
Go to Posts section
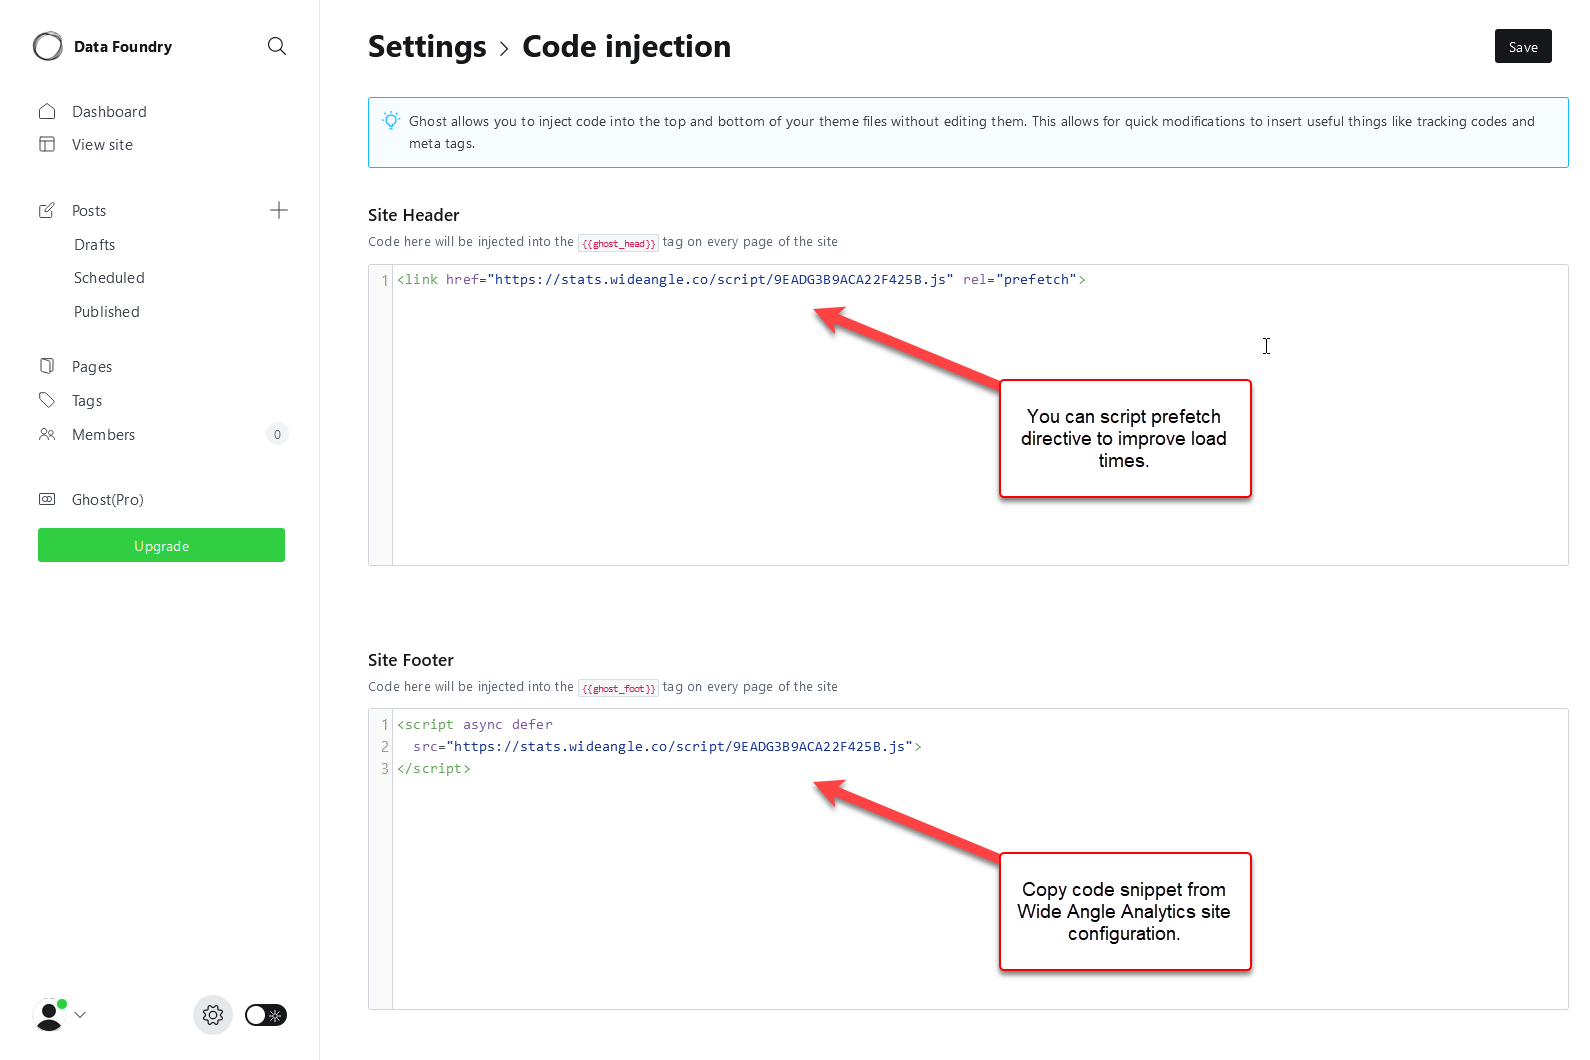click(x=89, y=211)
